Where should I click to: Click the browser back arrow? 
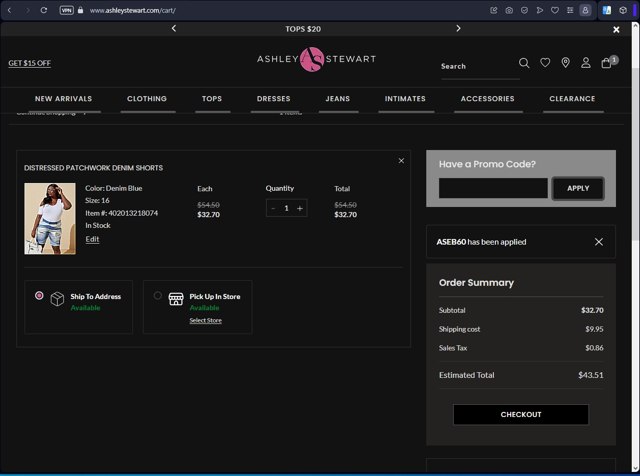tap(10, 10)
